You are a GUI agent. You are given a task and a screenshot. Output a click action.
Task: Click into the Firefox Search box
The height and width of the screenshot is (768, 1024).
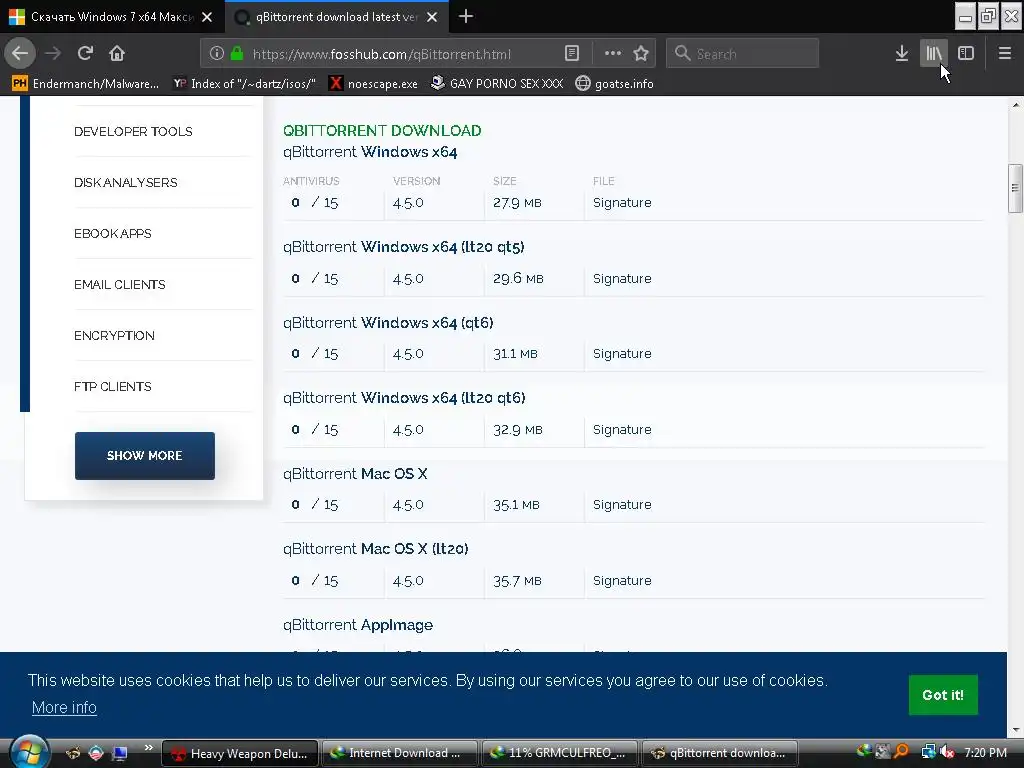743,54
